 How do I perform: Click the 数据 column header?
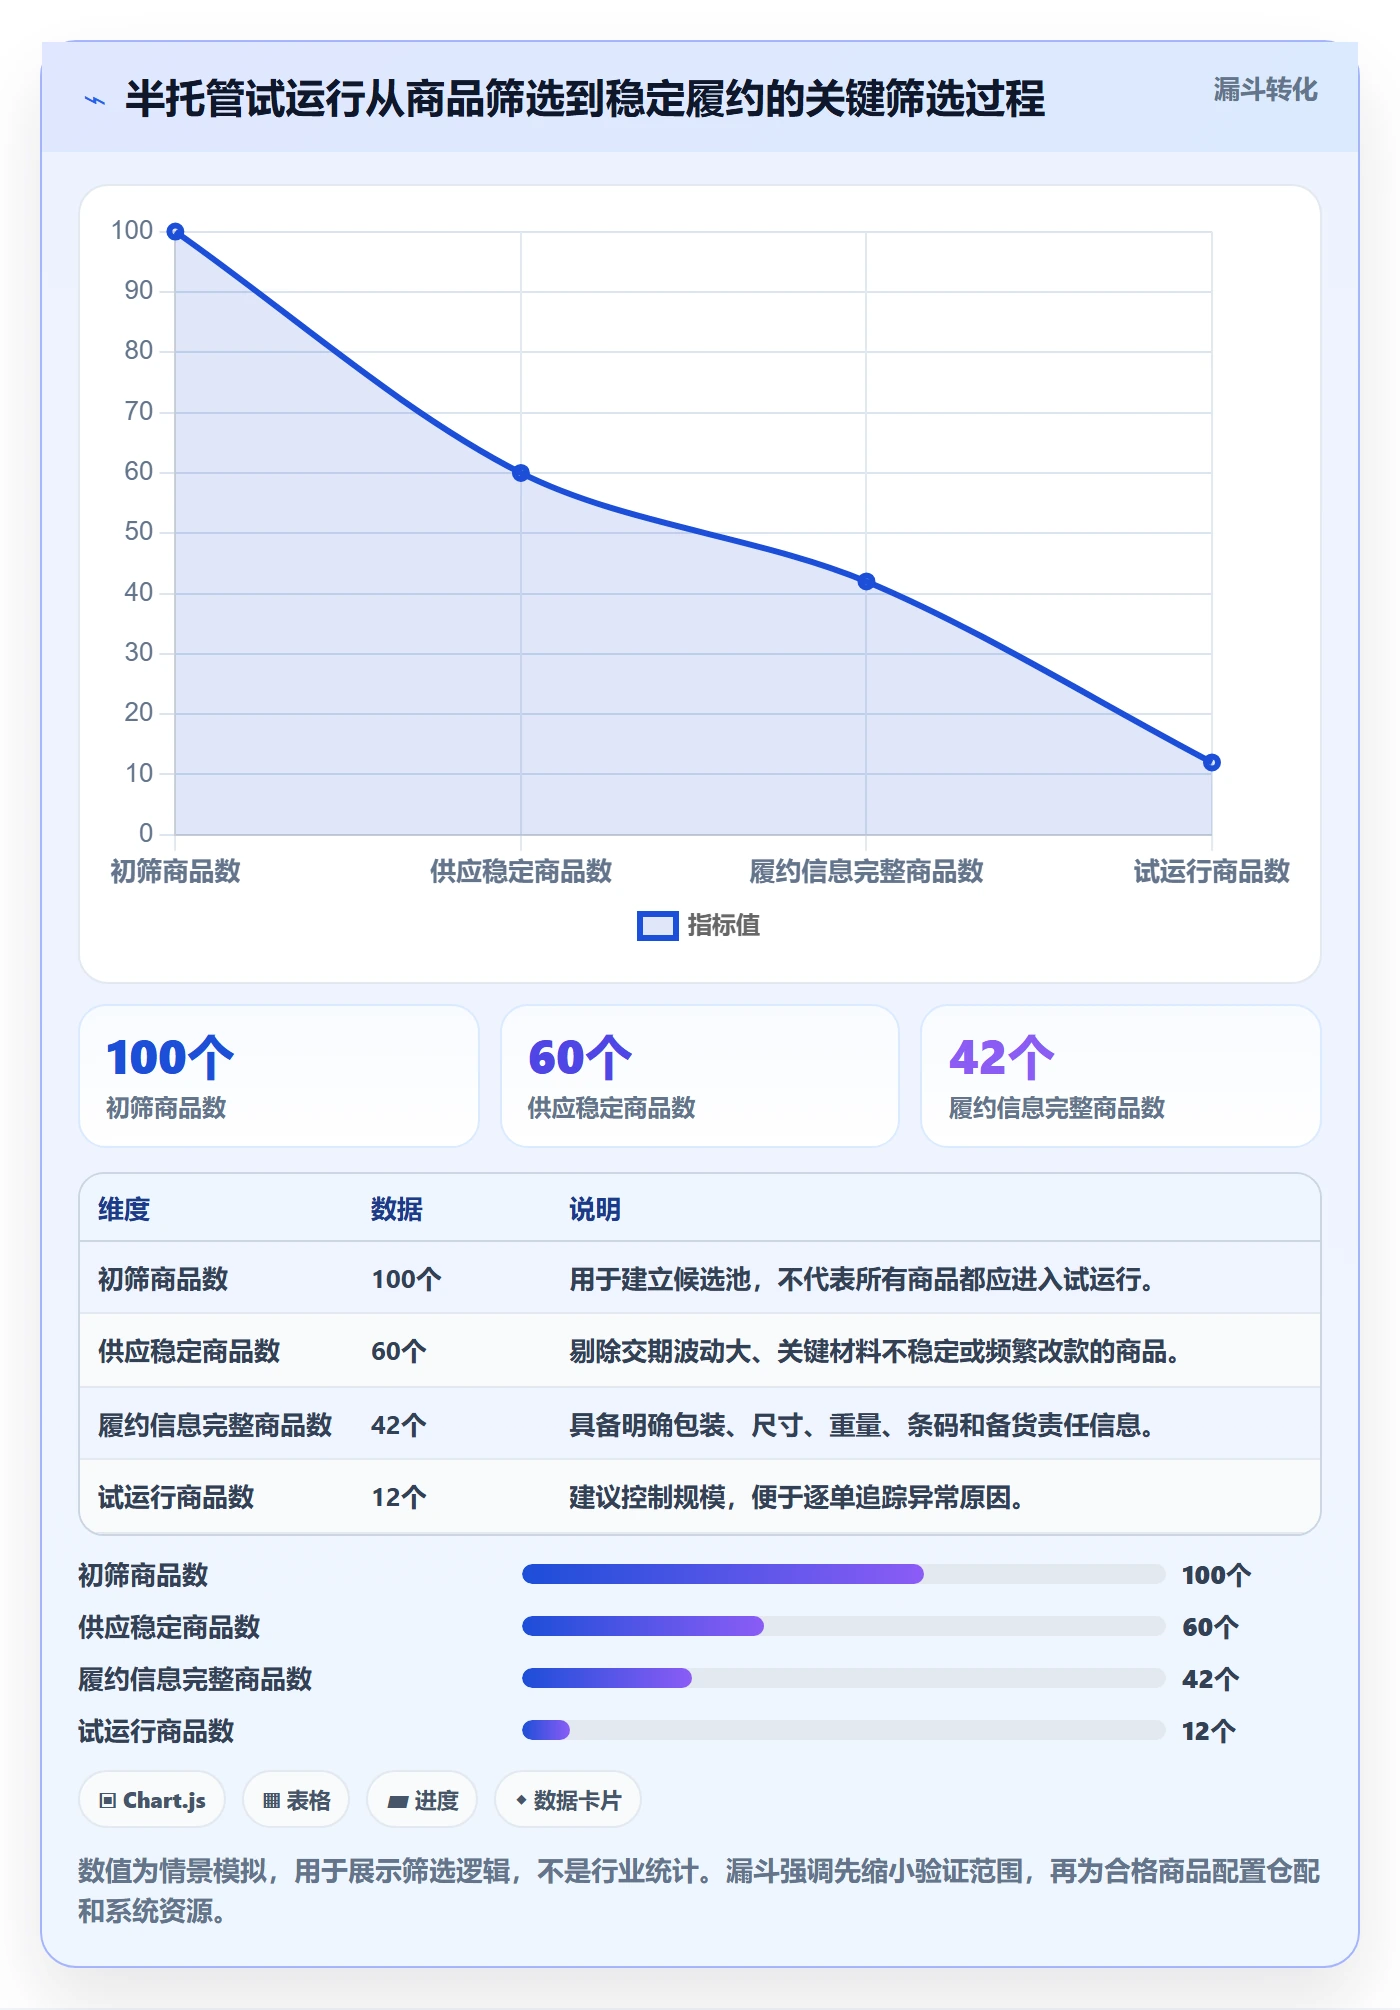click(397, 1210)
